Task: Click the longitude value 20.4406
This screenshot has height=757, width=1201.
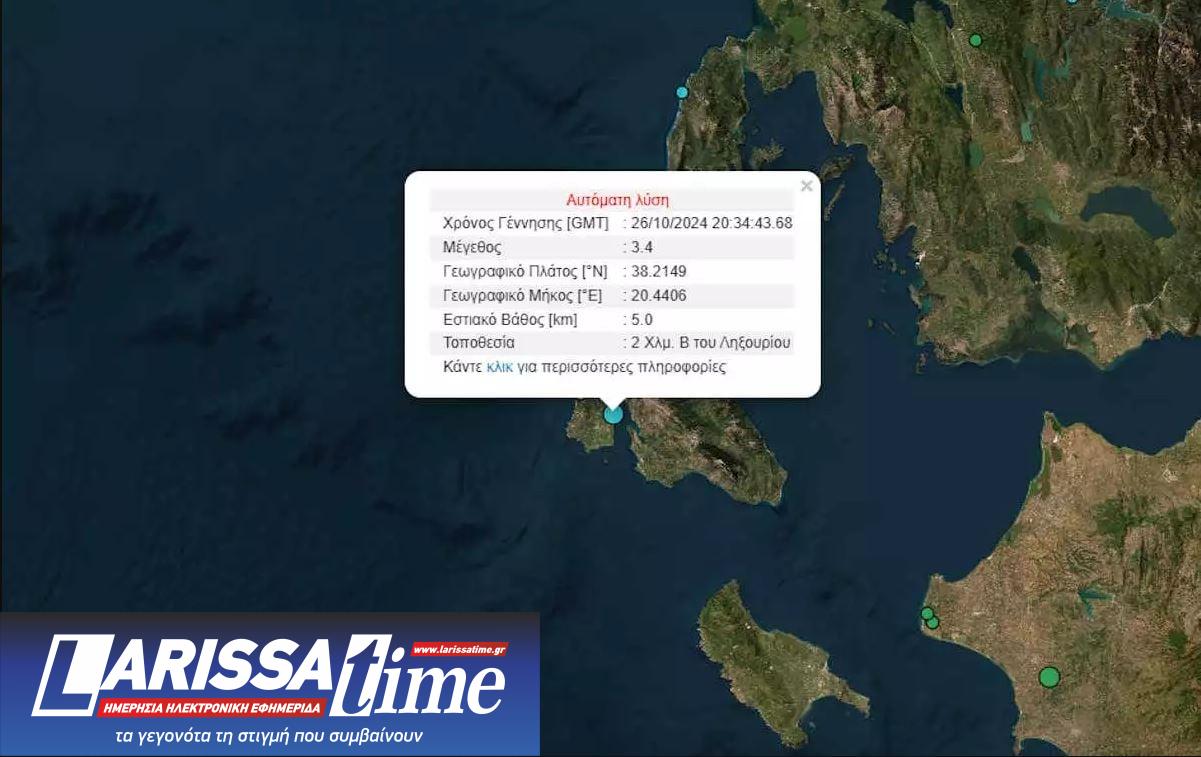Action: [x=658, y=295]
